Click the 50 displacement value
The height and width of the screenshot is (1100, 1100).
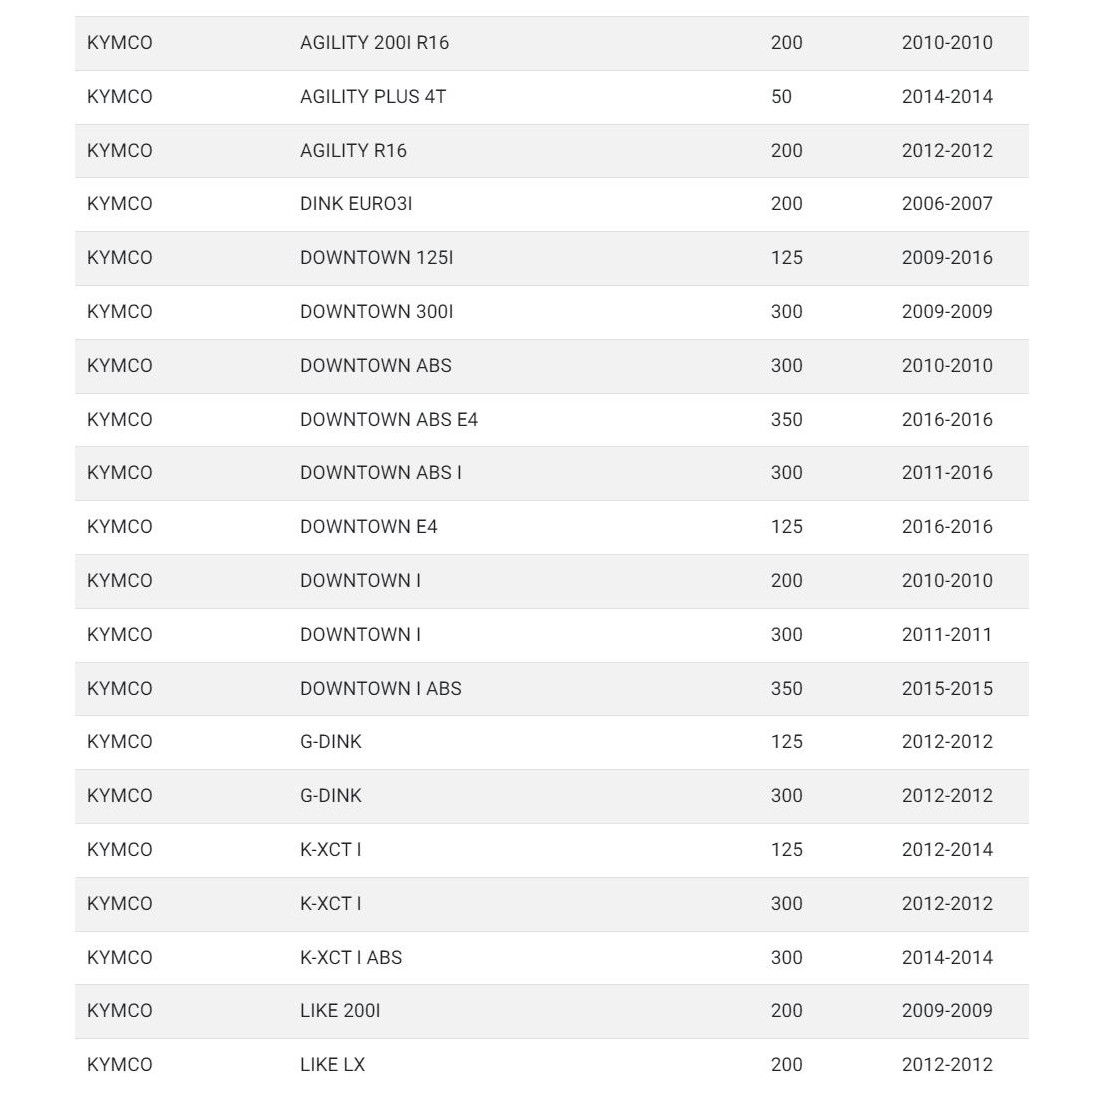[x=781, y=97]
